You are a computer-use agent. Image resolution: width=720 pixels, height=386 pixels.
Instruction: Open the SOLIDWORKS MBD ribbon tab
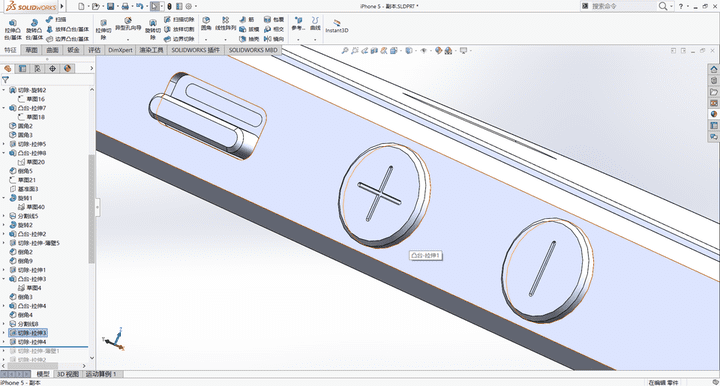coord(253,50)
